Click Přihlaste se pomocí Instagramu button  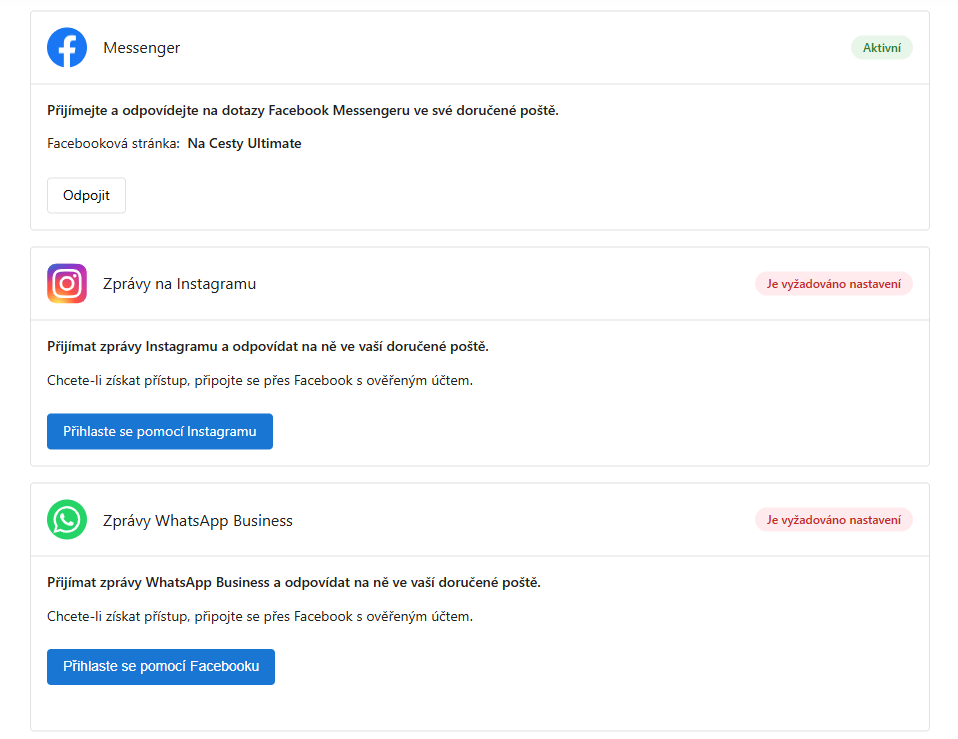tap(159, 431)
